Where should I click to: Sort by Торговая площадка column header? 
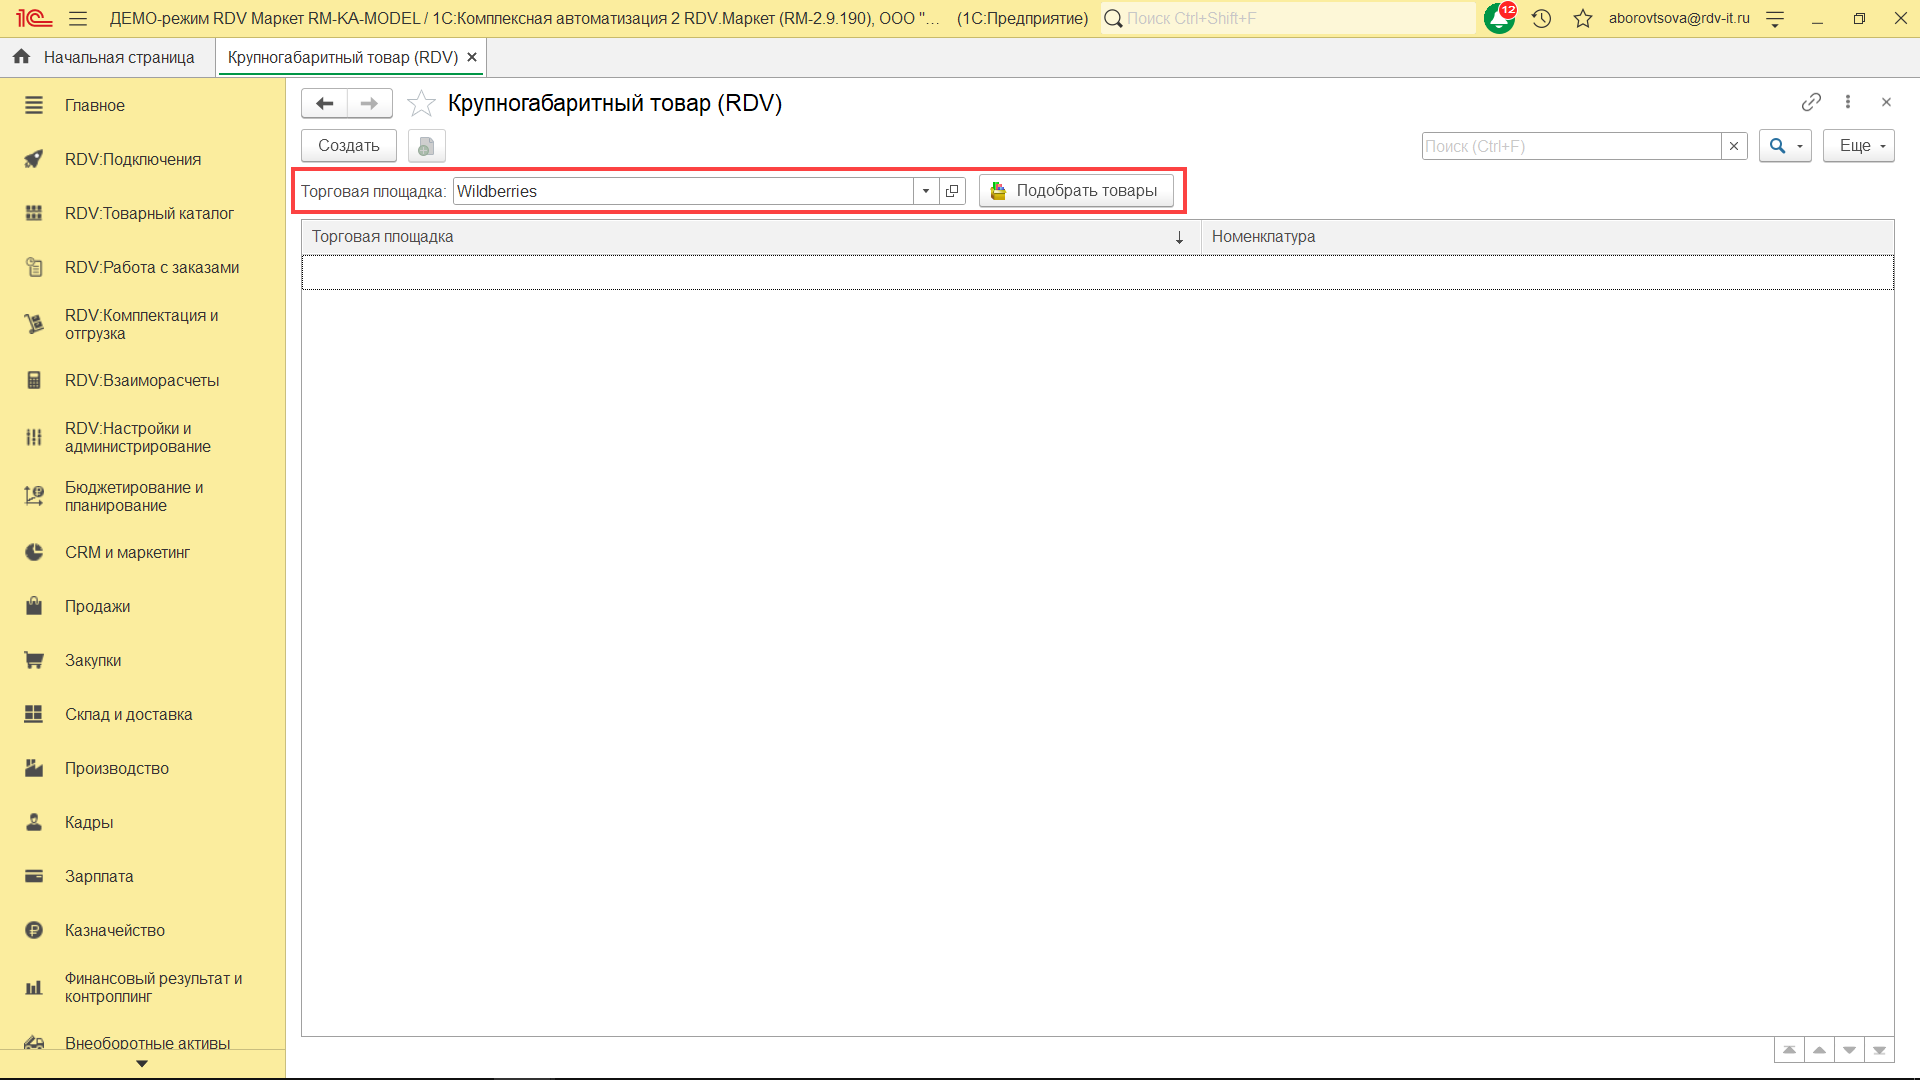click(740, 237)
